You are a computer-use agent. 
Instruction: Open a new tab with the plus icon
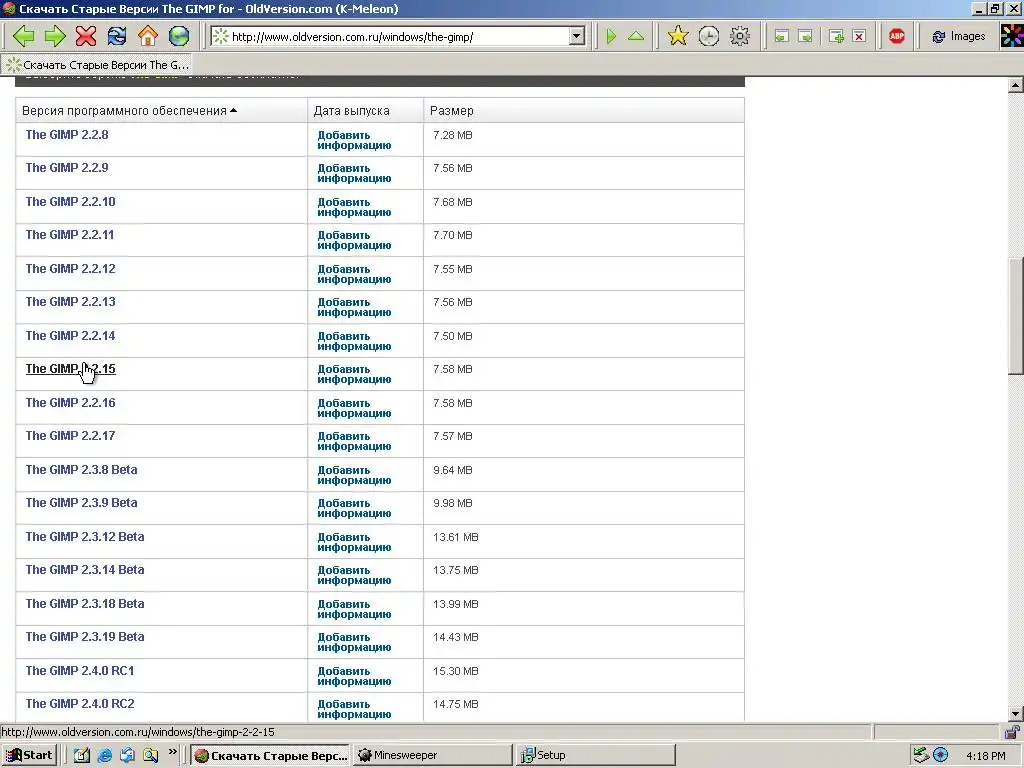pyautogui.click(x=836, y=37)
